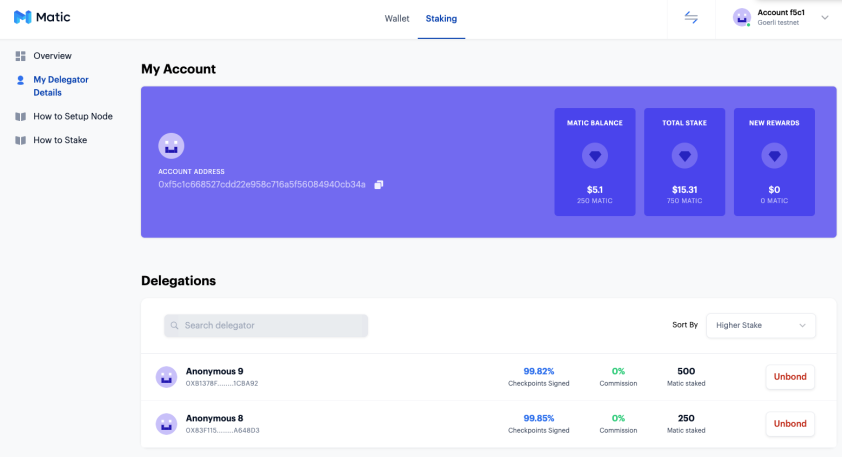The image size is (842, 457).
Task: Click the Matic Balance diamond icon
Action: 595,156
